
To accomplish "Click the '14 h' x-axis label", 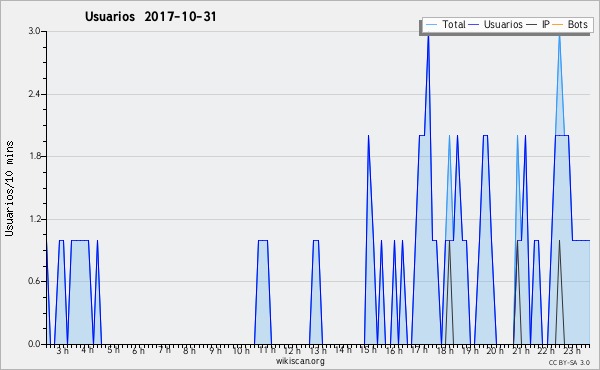I will click(343, 350).
